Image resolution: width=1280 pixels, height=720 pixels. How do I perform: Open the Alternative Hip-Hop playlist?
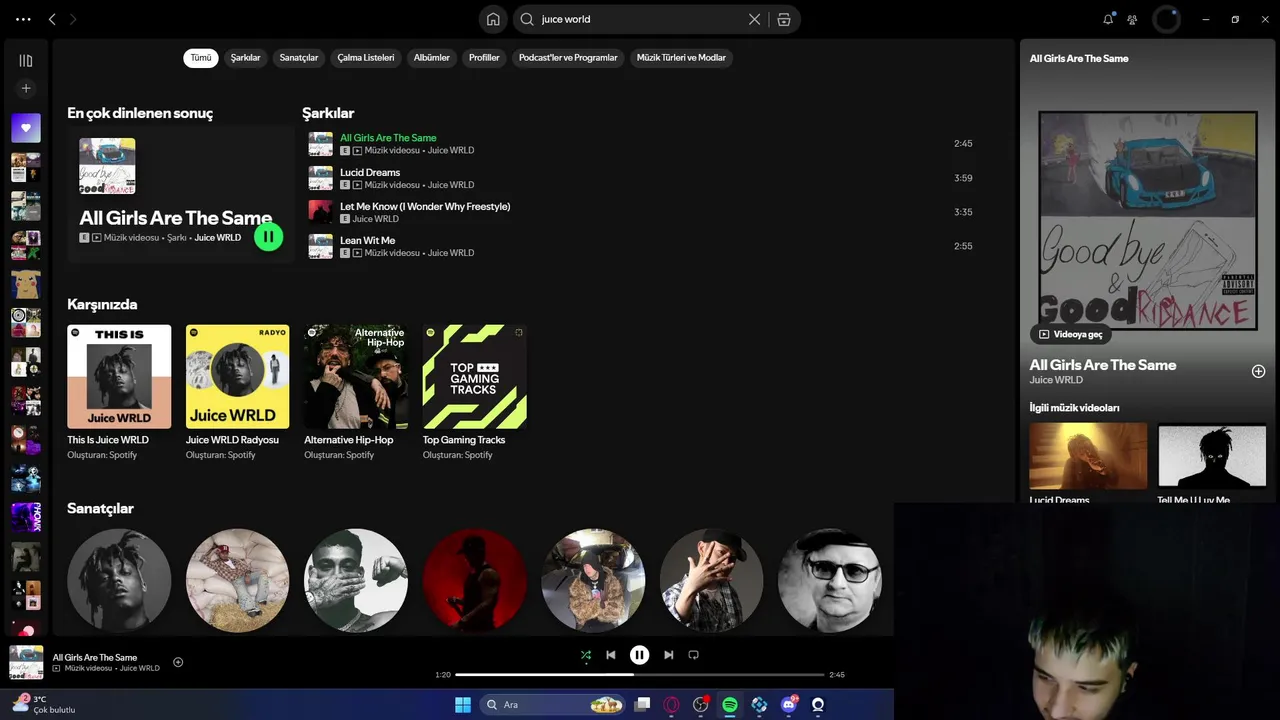click(356, 392)
